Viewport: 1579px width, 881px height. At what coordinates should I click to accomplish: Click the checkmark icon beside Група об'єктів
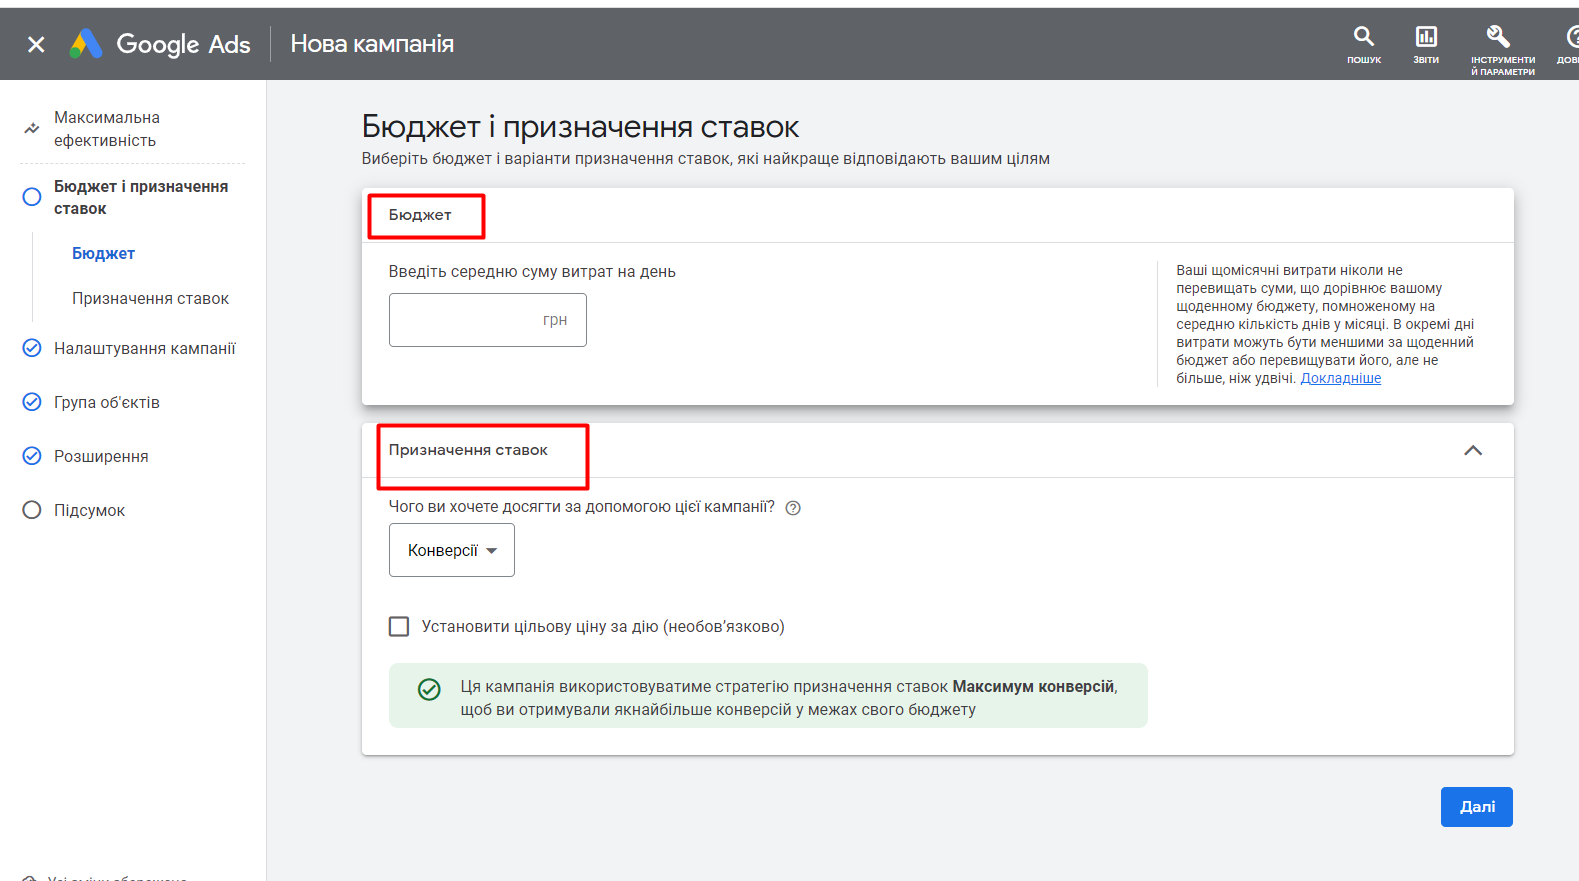point(32,402)
